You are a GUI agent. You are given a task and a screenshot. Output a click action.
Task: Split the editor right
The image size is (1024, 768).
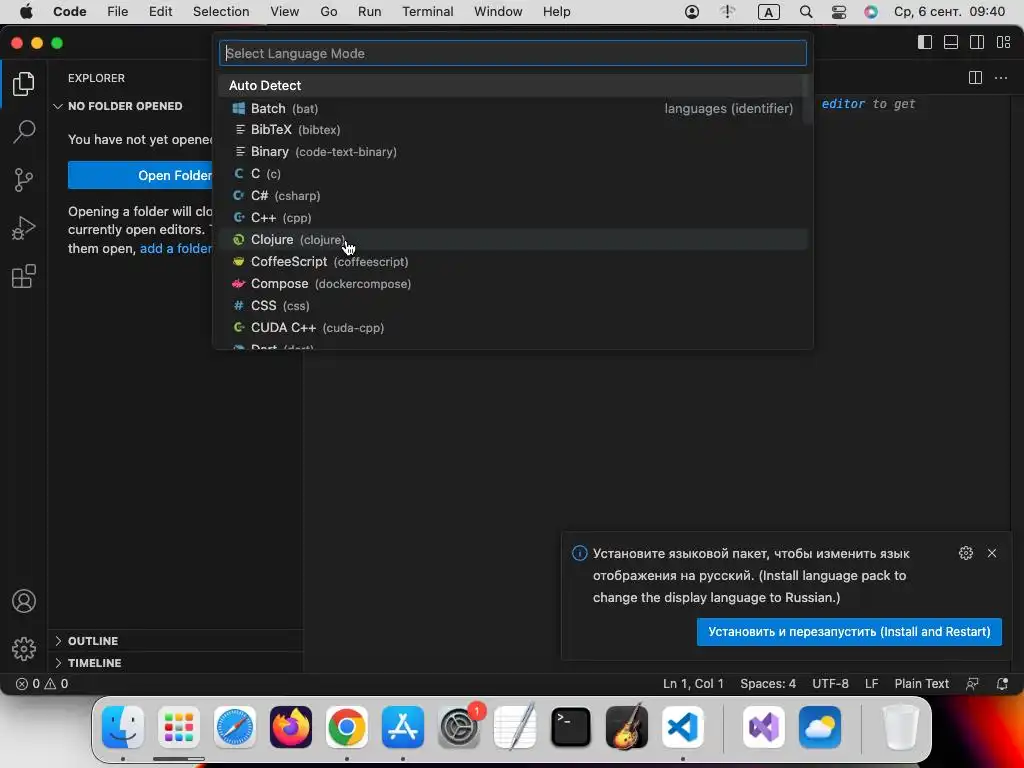(x=975, y=78)
